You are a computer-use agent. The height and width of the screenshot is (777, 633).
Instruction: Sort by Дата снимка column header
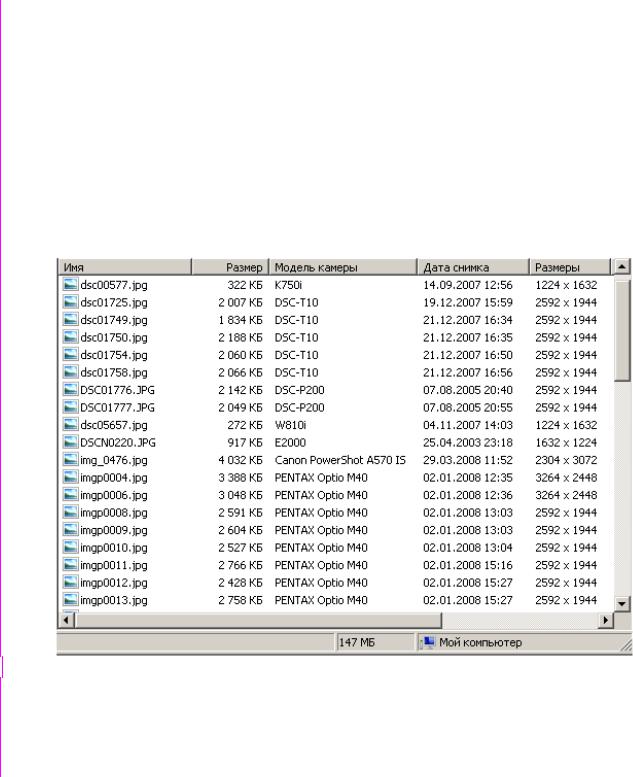click(x=473, y=267)
